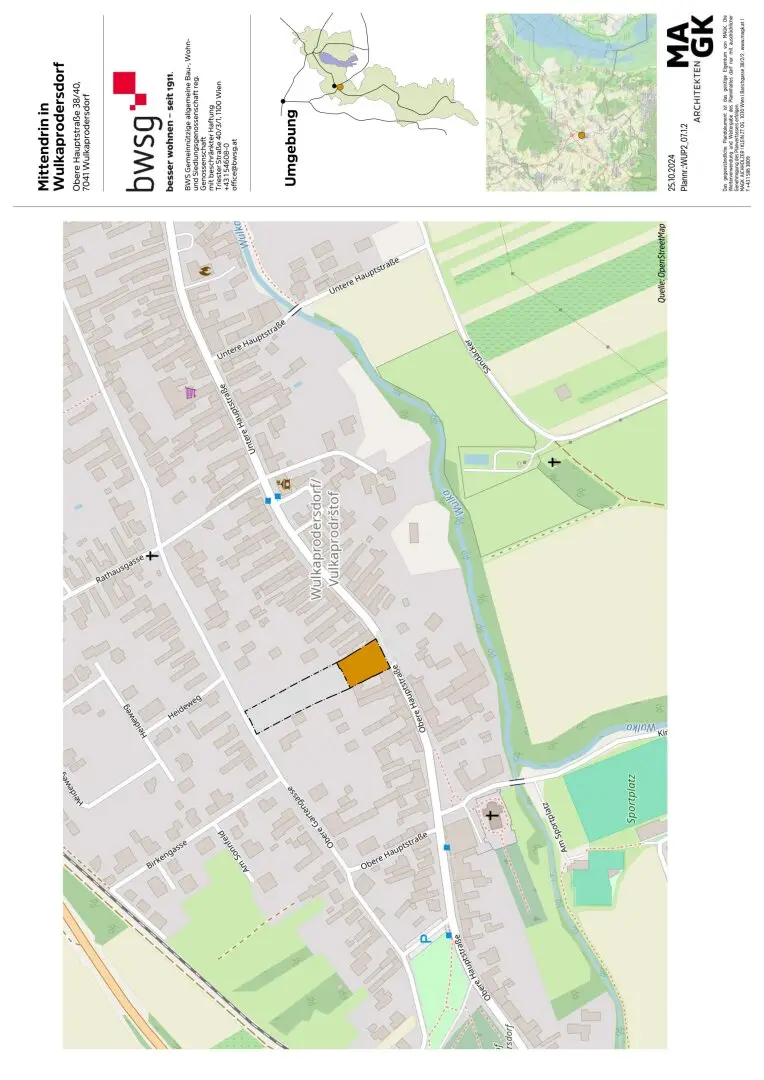The height and width of the screenshot is (1080, 764).
Task: Click the cemetery cross symbol near Sandäcker
Action: click(x=554, y=462)
